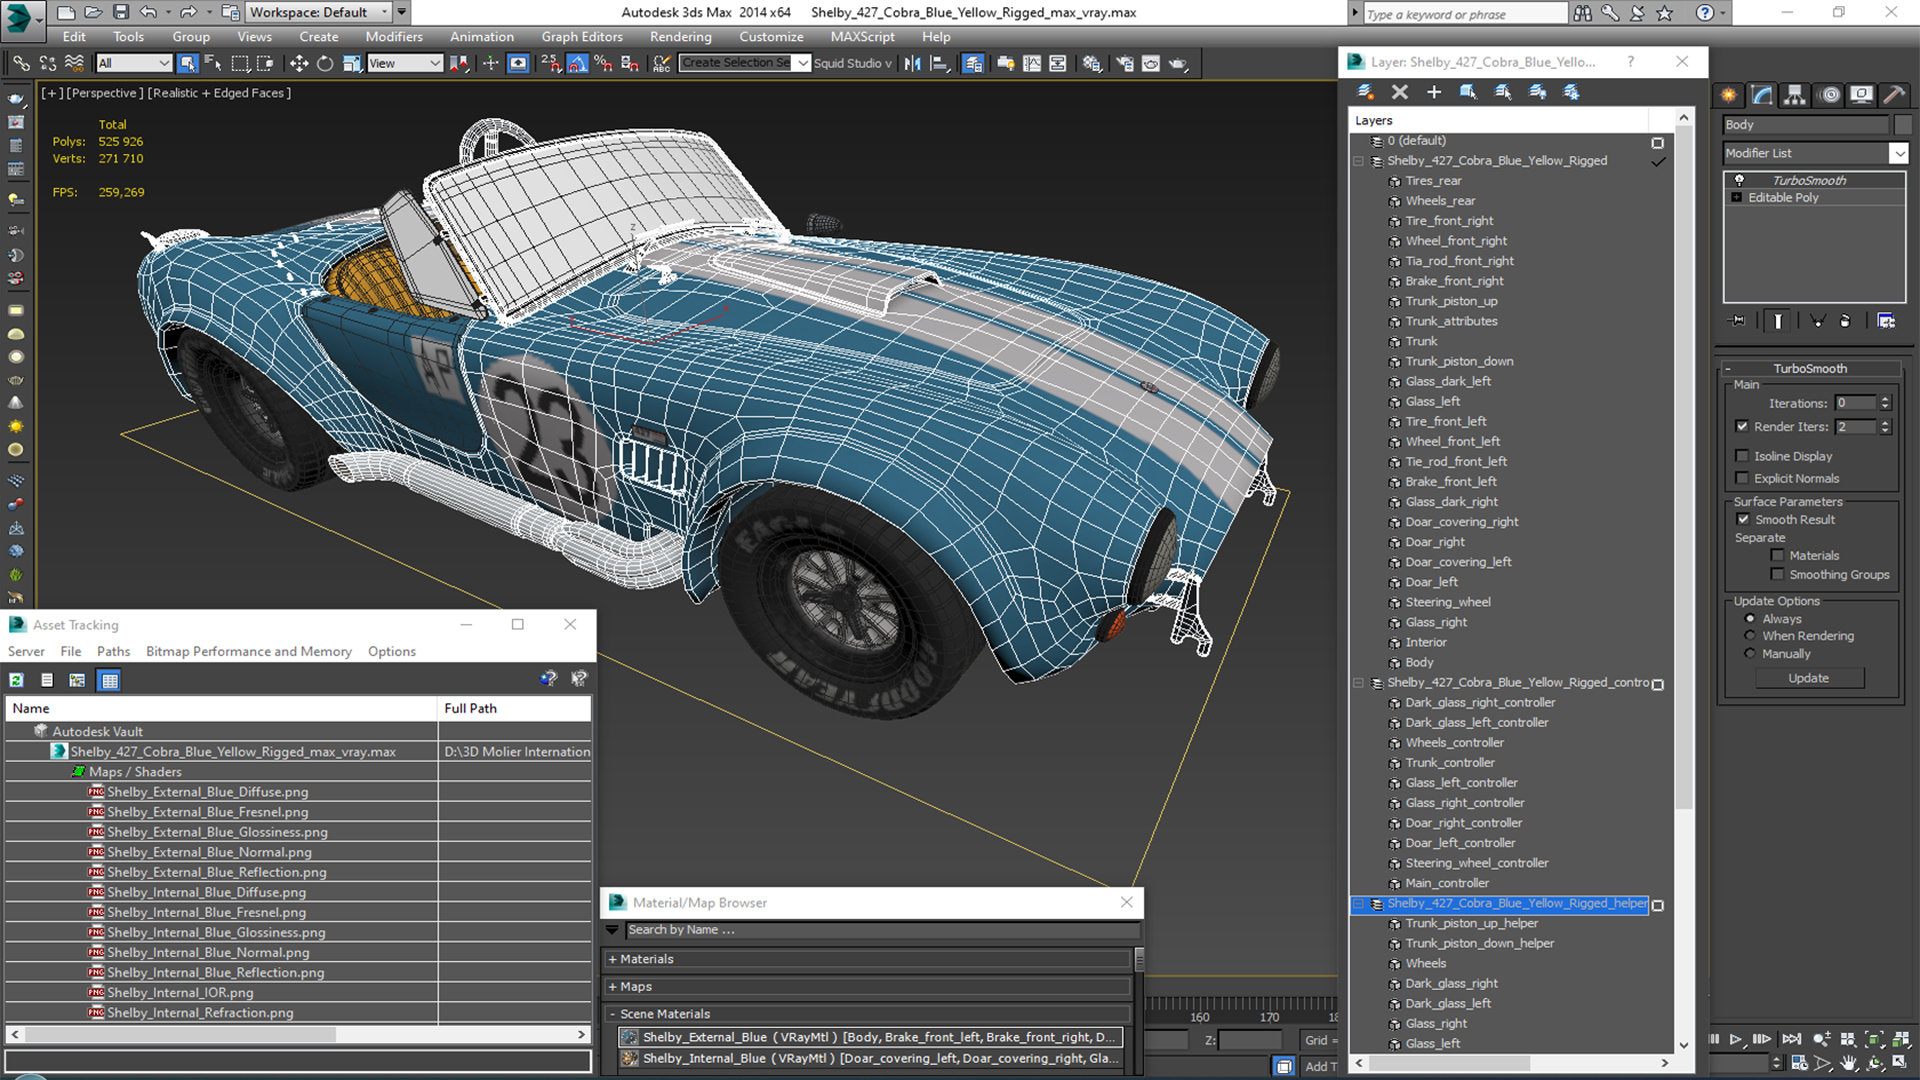
Task: Click the Body object color swatch
Action: click(x=1903, y=125)
